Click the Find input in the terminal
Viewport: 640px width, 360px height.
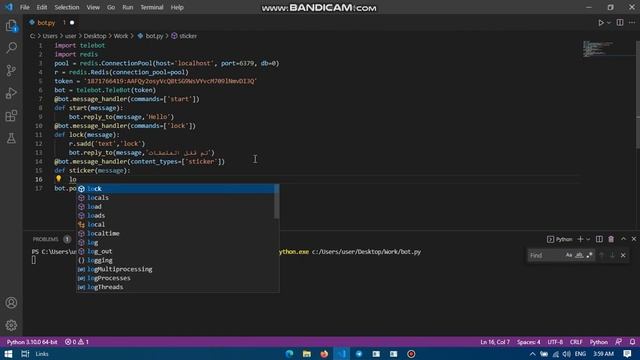pos(545,256)
